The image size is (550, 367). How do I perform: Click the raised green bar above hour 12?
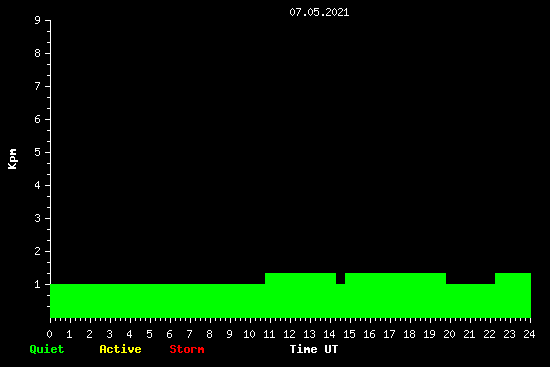click(x=300, y=278)
